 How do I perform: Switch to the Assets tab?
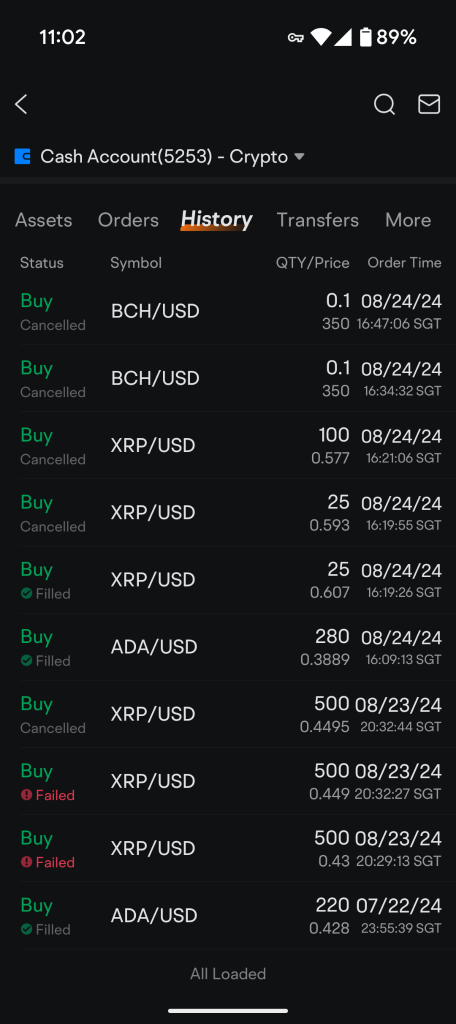click(x=44, y=220)
